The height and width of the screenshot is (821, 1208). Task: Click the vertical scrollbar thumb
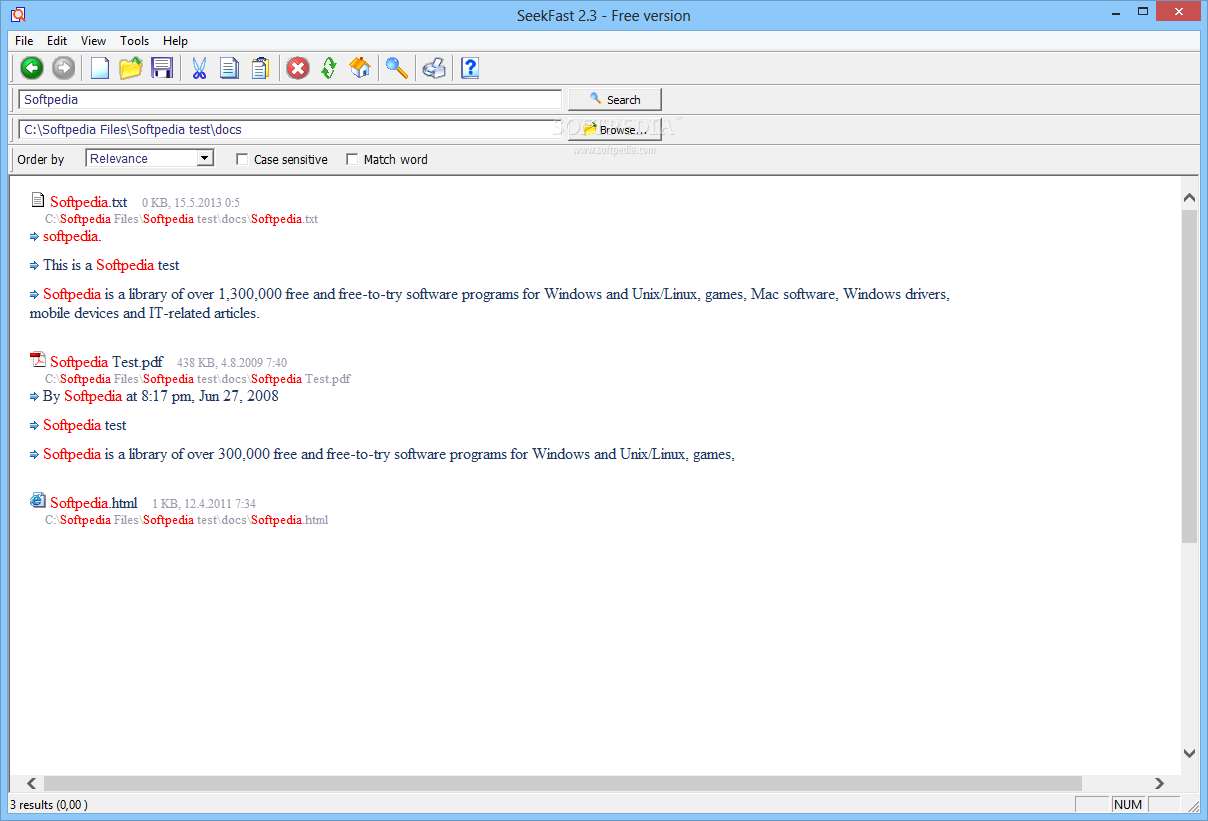(x=1189, y=376)
